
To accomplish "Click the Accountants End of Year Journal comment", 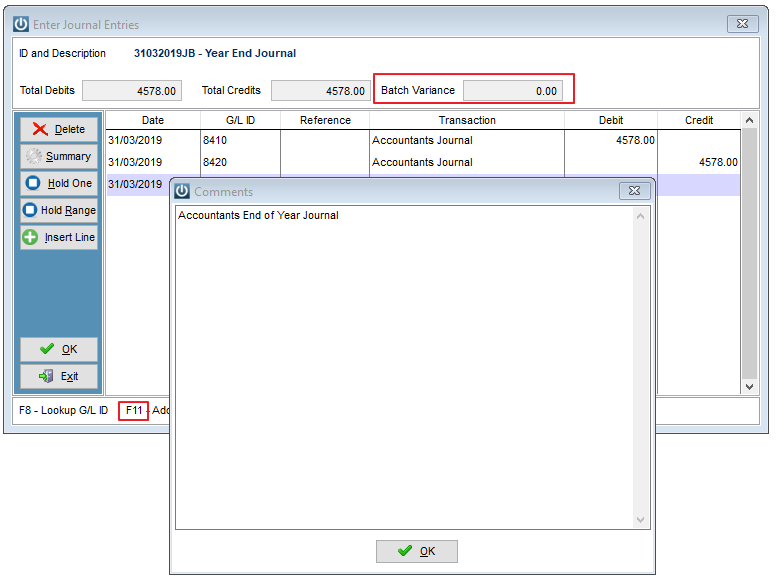I will coord(258,216).
